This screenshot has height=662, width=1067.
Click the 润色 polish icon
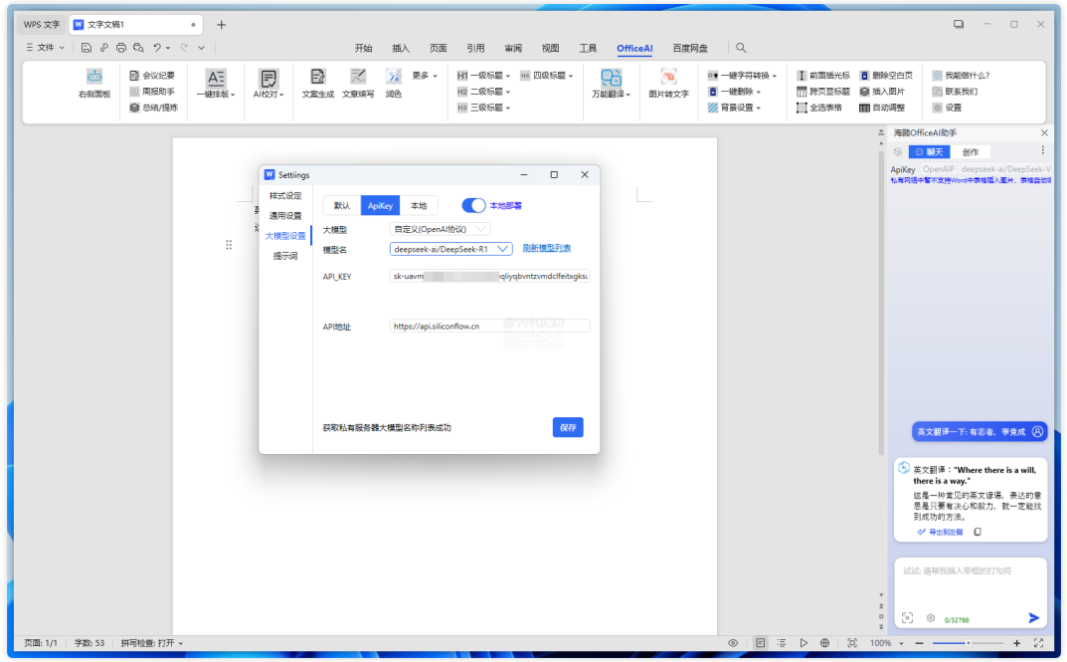393,77
